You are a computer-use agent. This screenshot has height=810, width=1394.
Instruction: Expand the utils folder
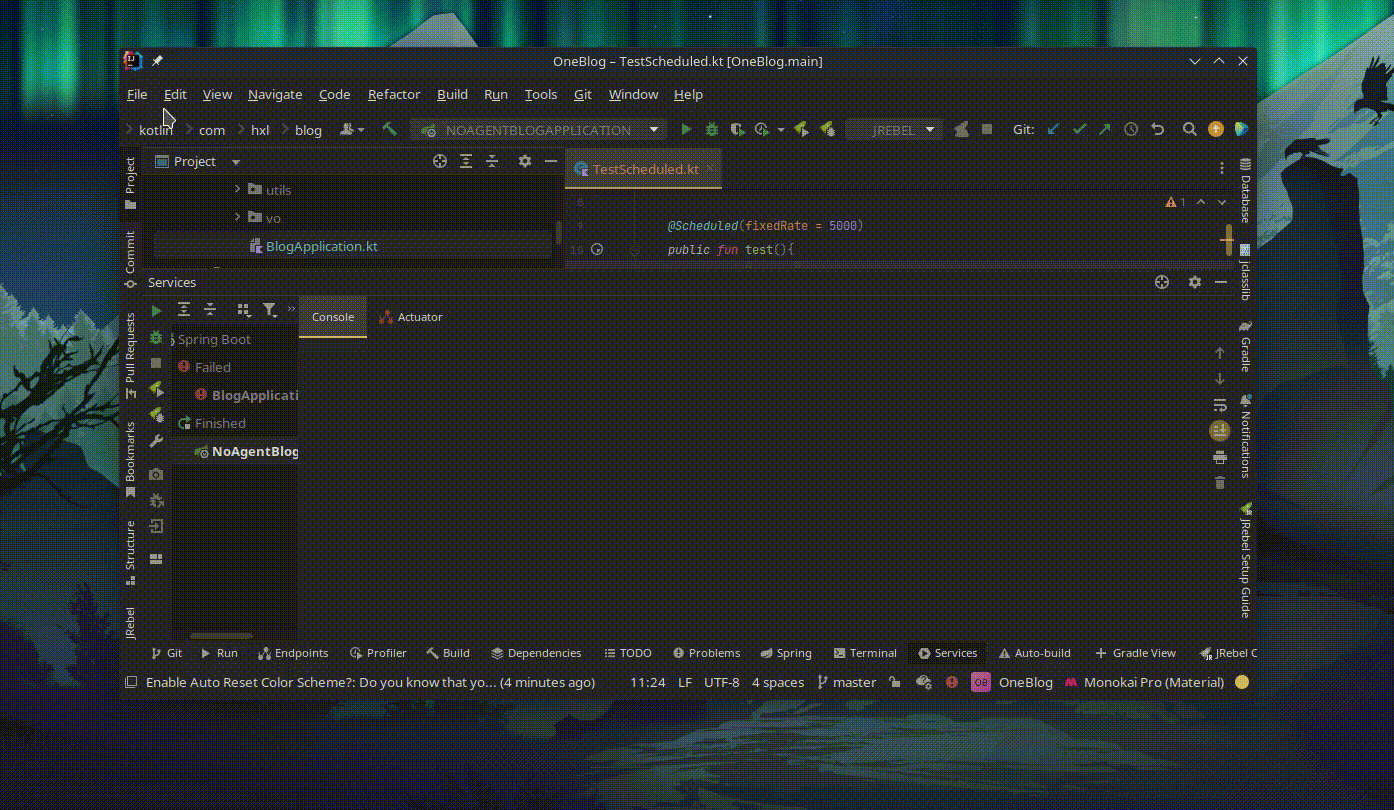(237, 189)
